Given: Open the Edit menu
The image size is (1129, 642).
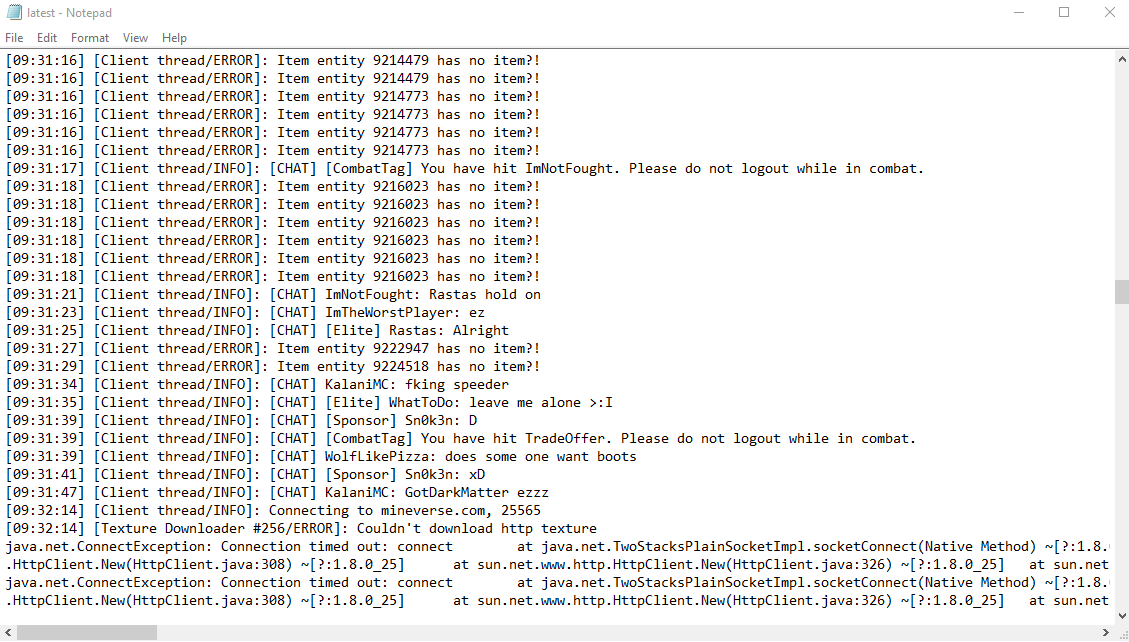Looking at the screenshot, I should [x=47, y=37].
